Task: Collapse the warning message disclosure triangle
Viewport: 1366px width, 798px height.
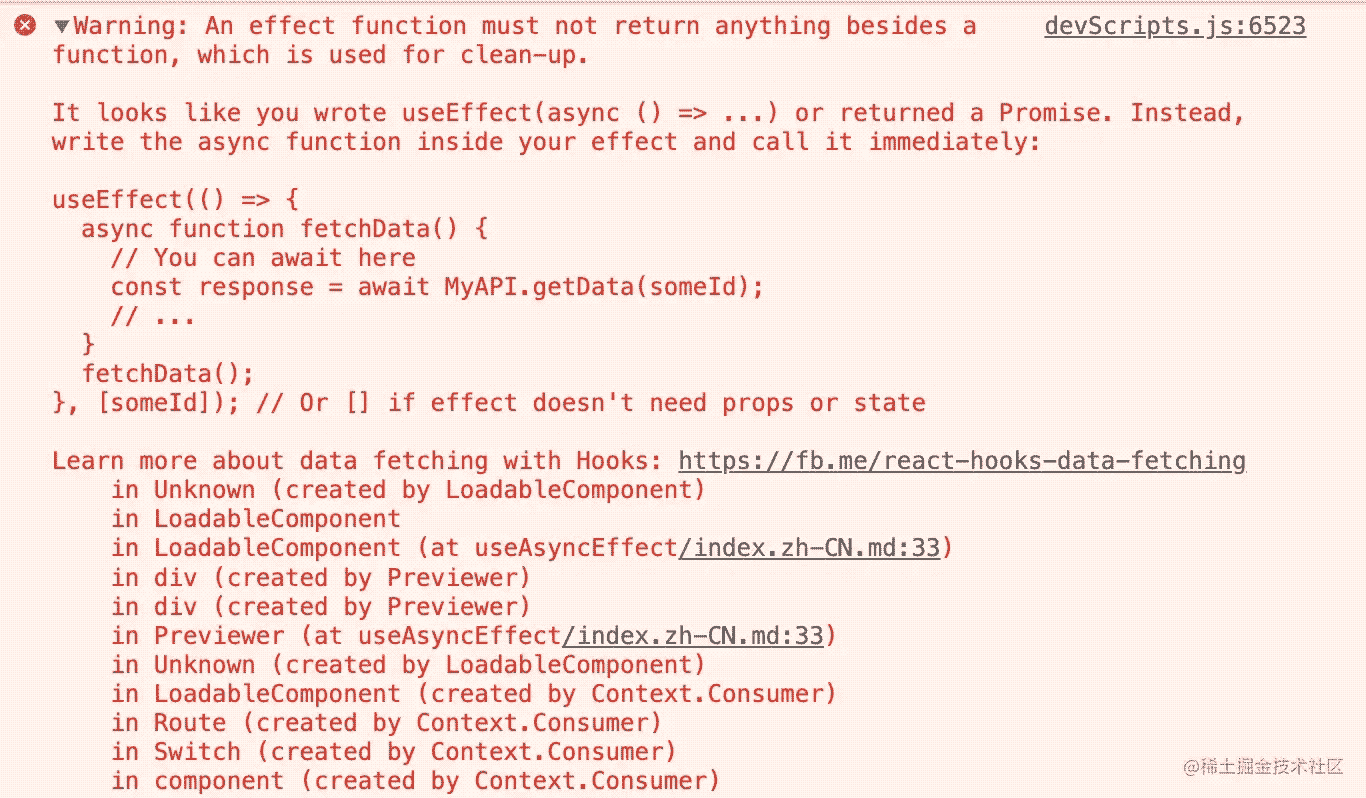Action: pyautogui.click(x=62, y=27)
